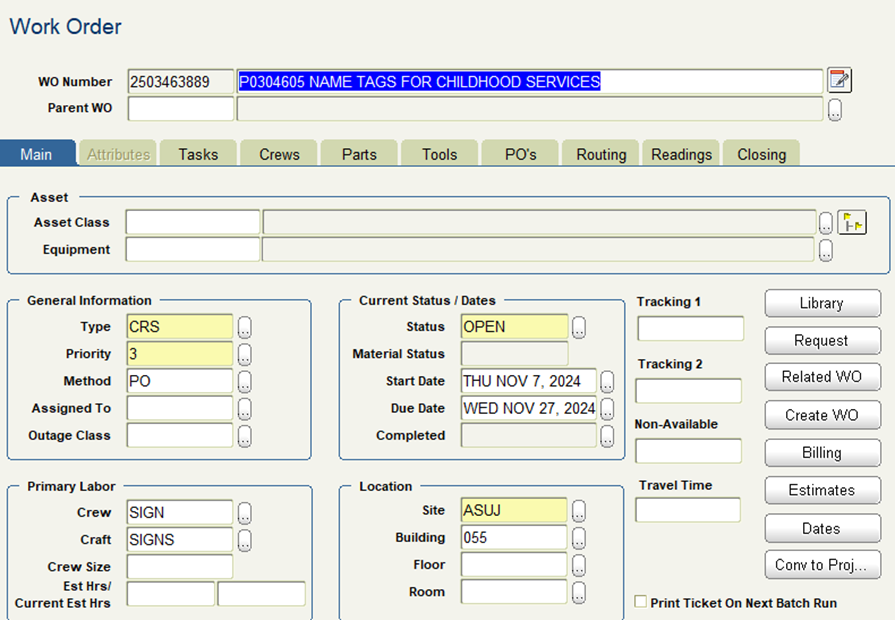Click the Start Date field
This screenshot has width=895, height=620.
tap(529, 381)
